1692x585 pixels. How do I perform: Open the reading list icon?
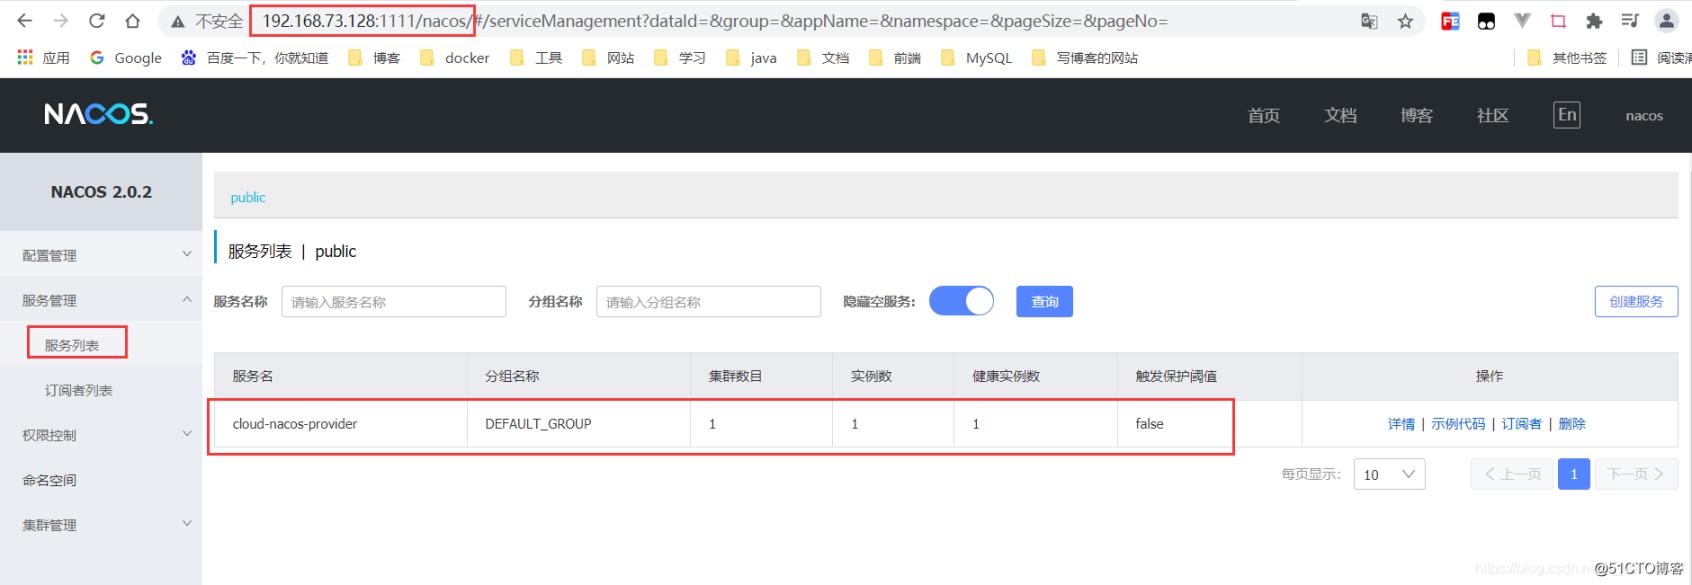(1639, 58)
